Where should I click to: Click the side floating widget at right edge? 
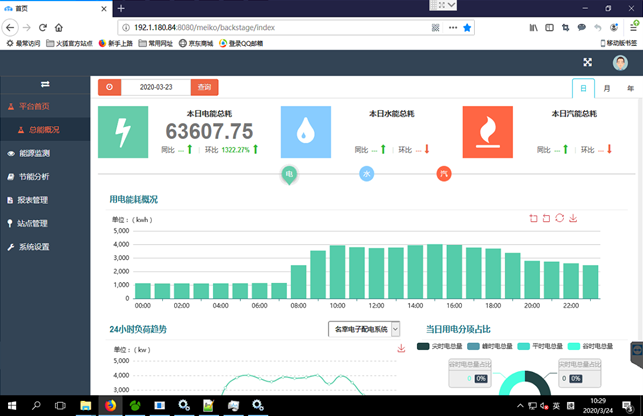[637, 353]
